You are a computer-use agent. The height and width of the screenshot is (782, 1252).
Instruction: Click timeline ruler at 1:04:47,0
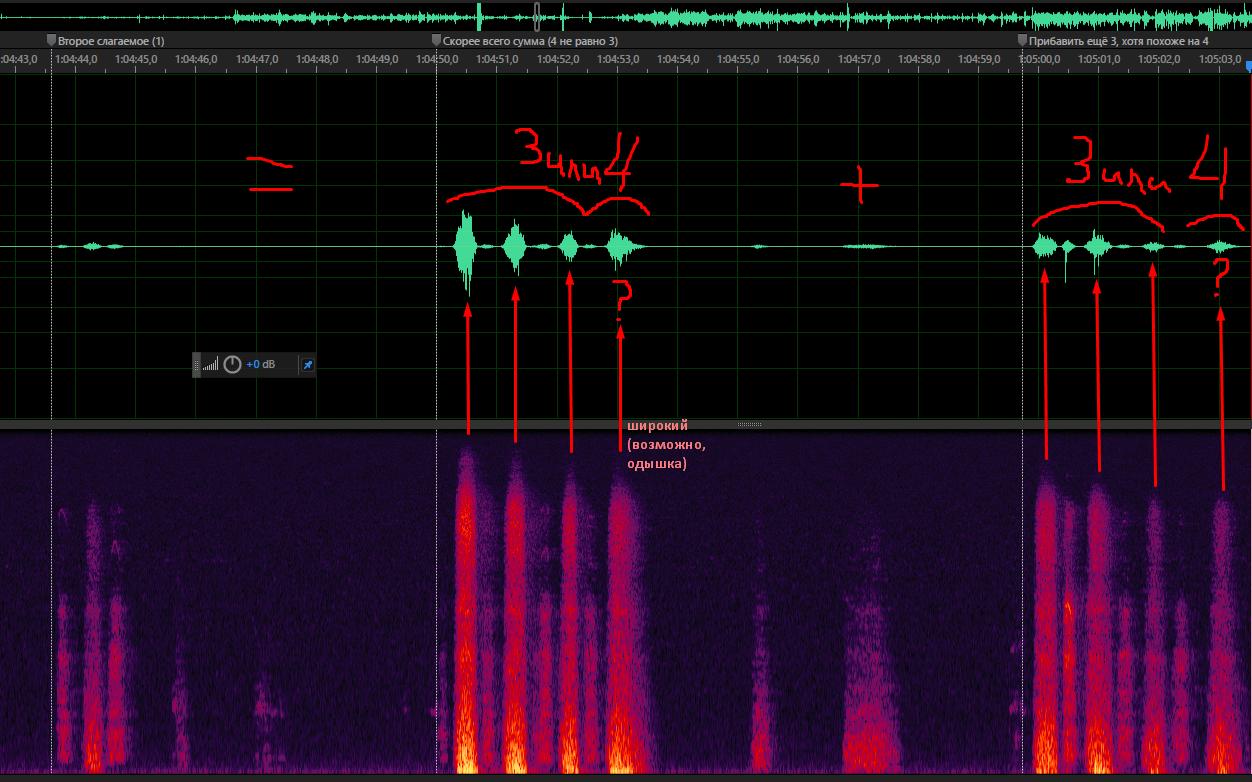point(257,59)
